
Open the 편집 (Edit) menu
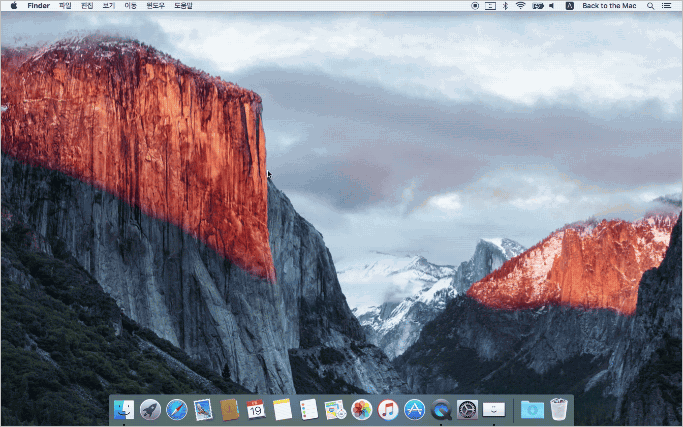(x=87, y=6)
